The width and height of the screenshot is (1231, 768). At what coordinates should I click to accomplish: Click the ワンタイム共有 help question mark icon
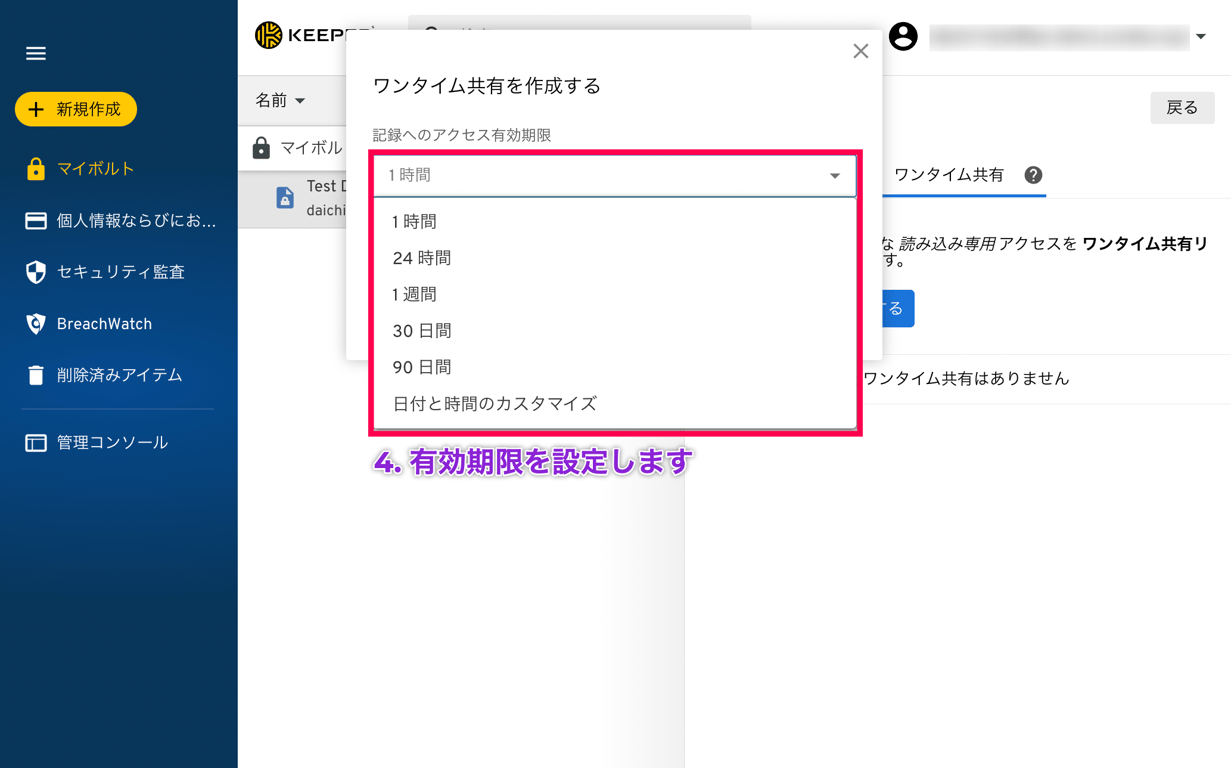(1032, 174)
